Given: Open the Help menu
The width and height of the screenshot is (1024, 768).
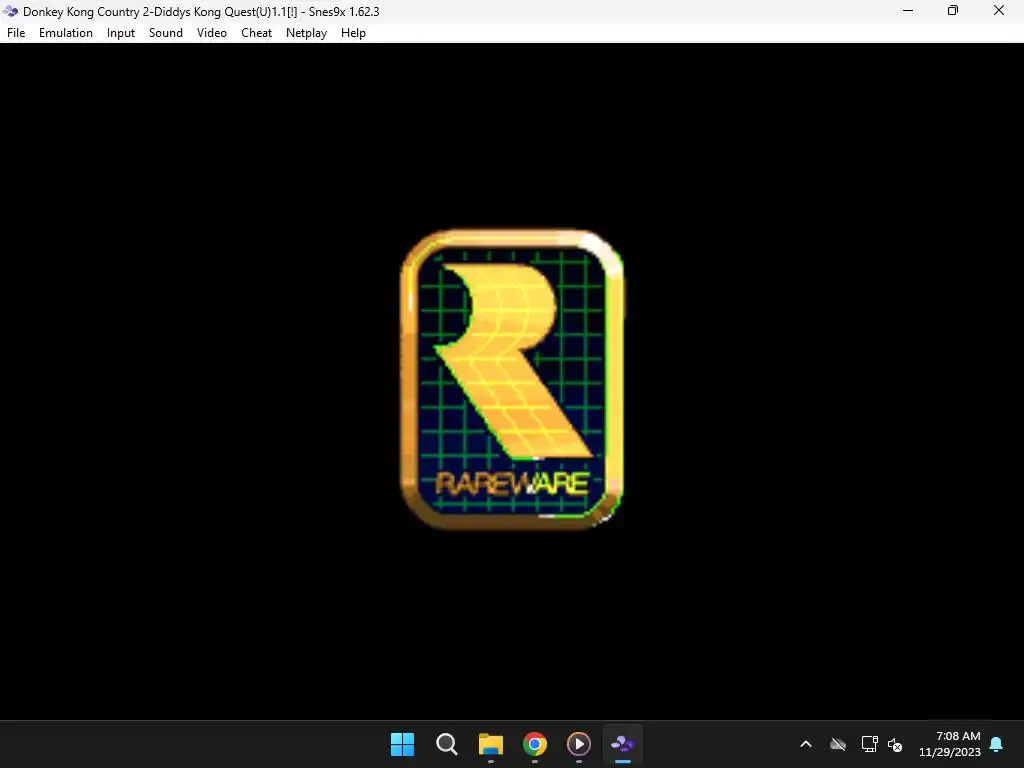Looking at the screenshot, I should tap(353, 33).
